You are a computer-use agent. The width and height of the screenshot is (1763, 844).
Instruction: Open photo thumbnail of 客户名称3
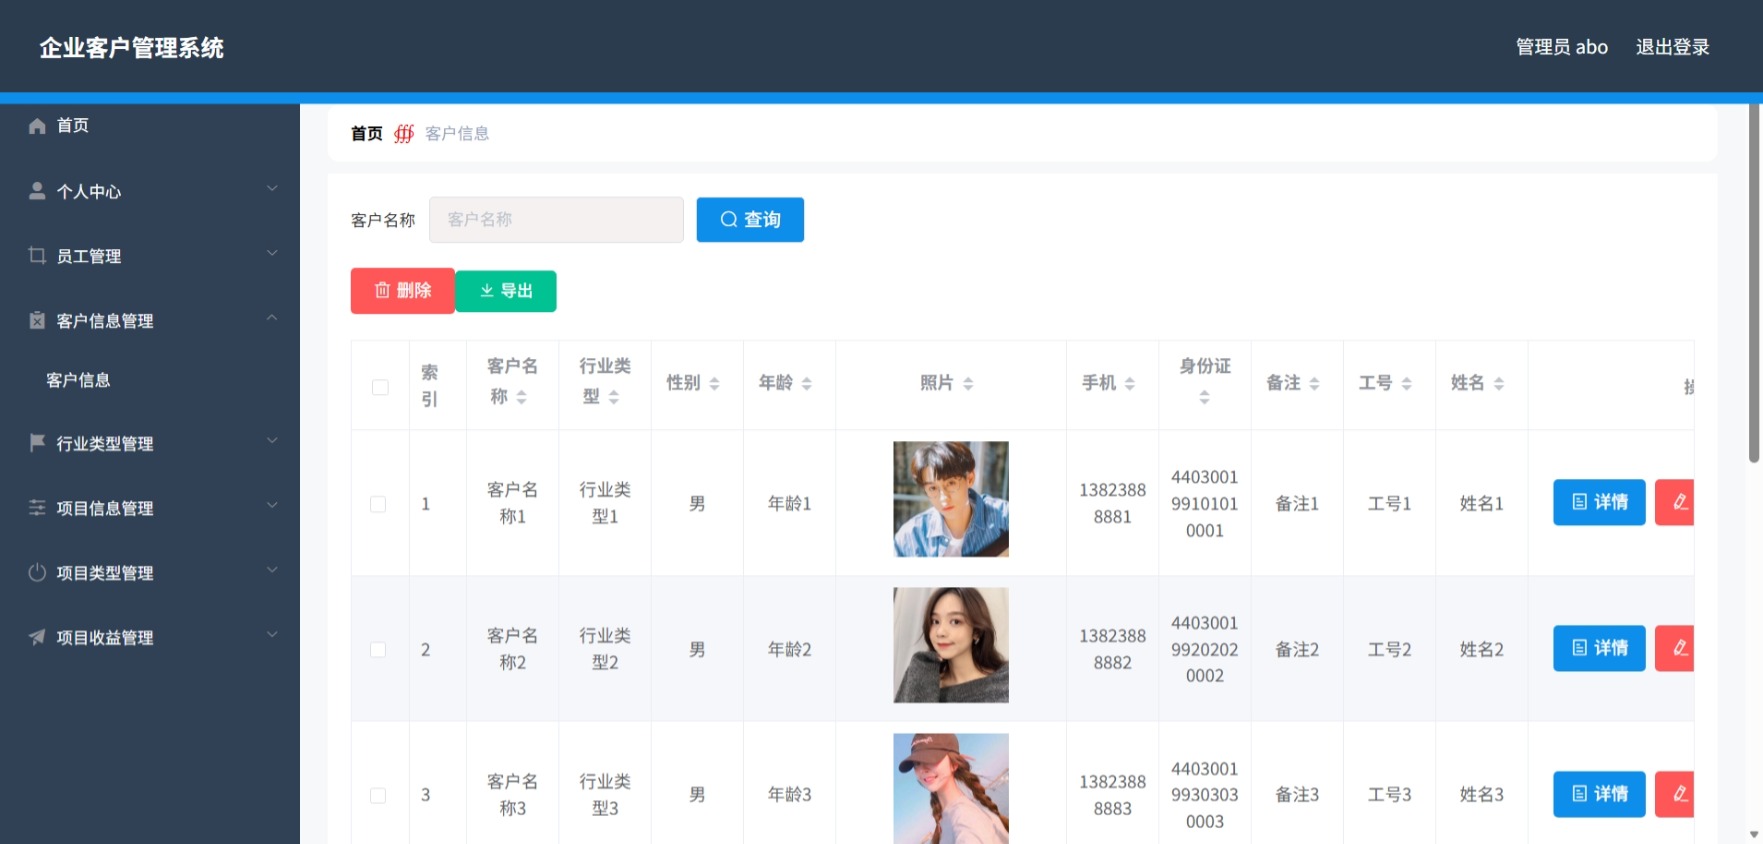click(951, 789)
